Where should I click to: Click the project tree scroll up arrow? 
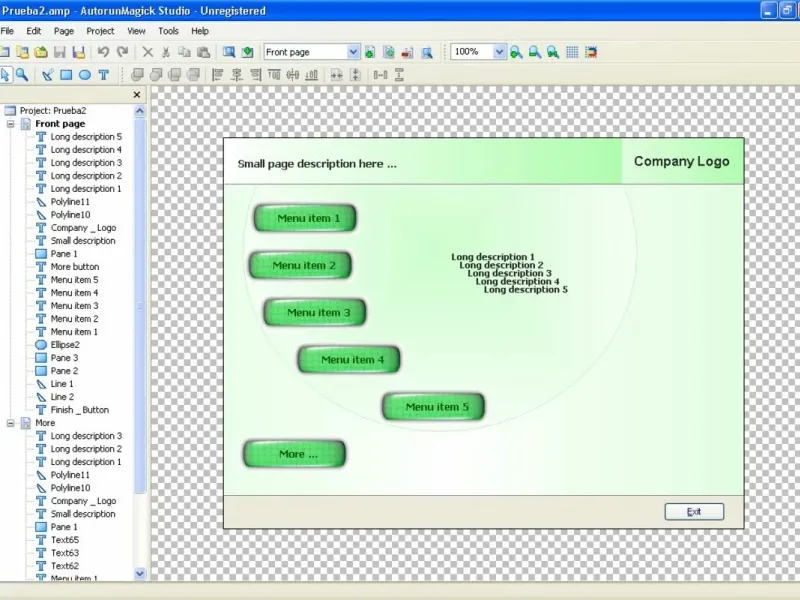(140, 111)
